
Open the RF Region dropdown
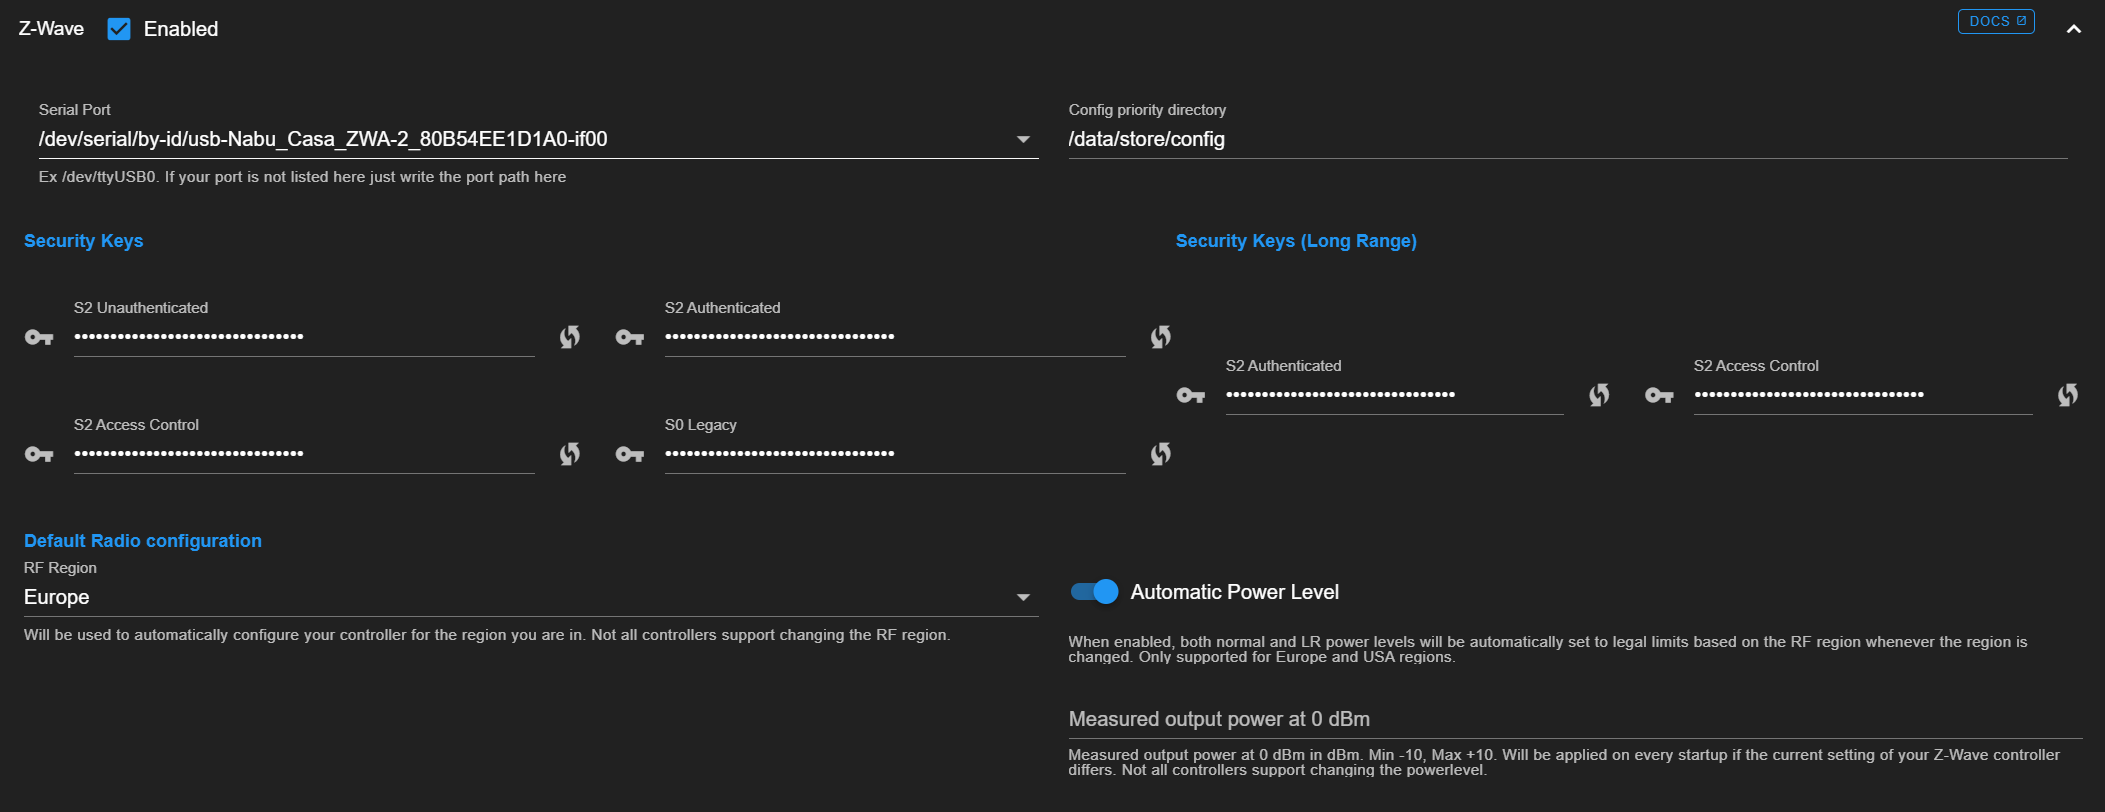(x=1023, y=597)
